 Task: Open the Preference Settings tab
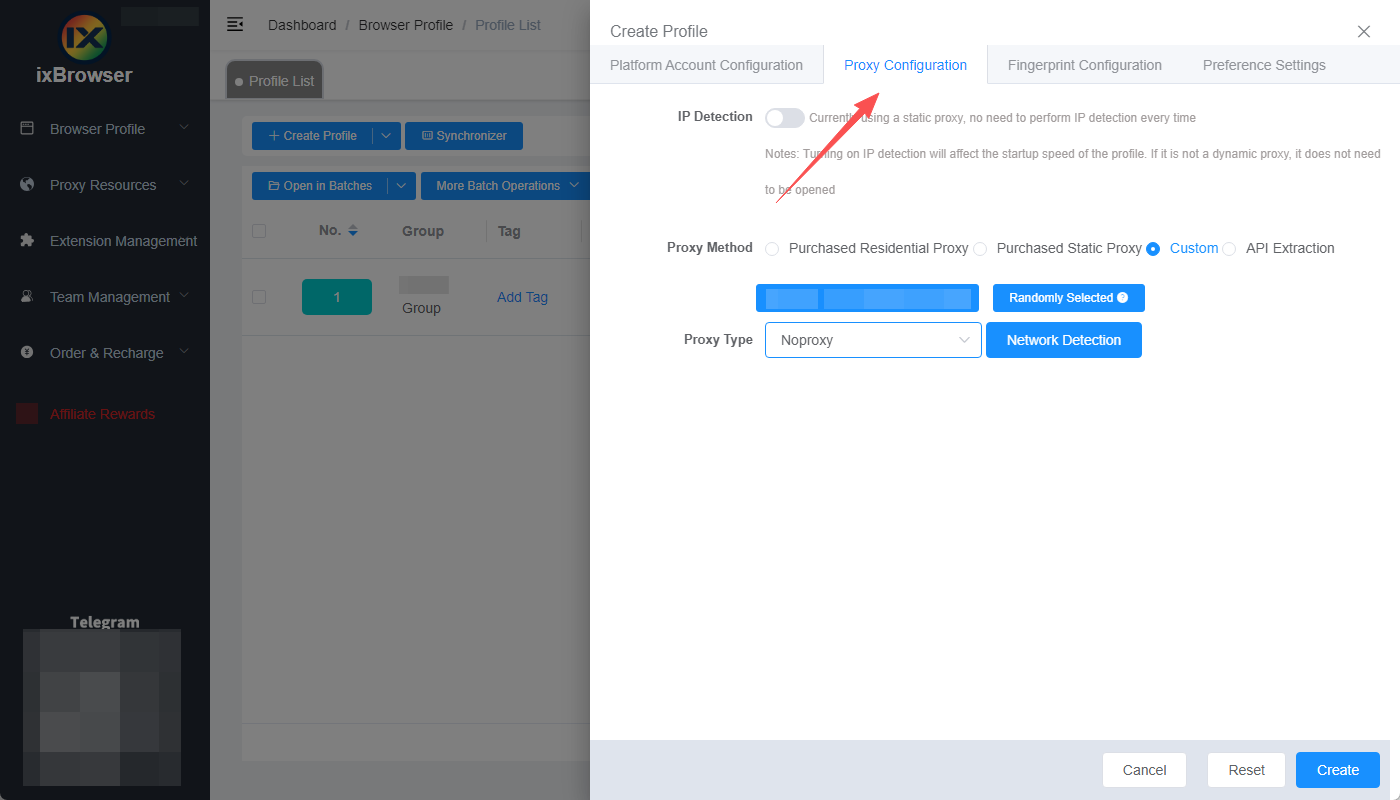[1263, 65]
